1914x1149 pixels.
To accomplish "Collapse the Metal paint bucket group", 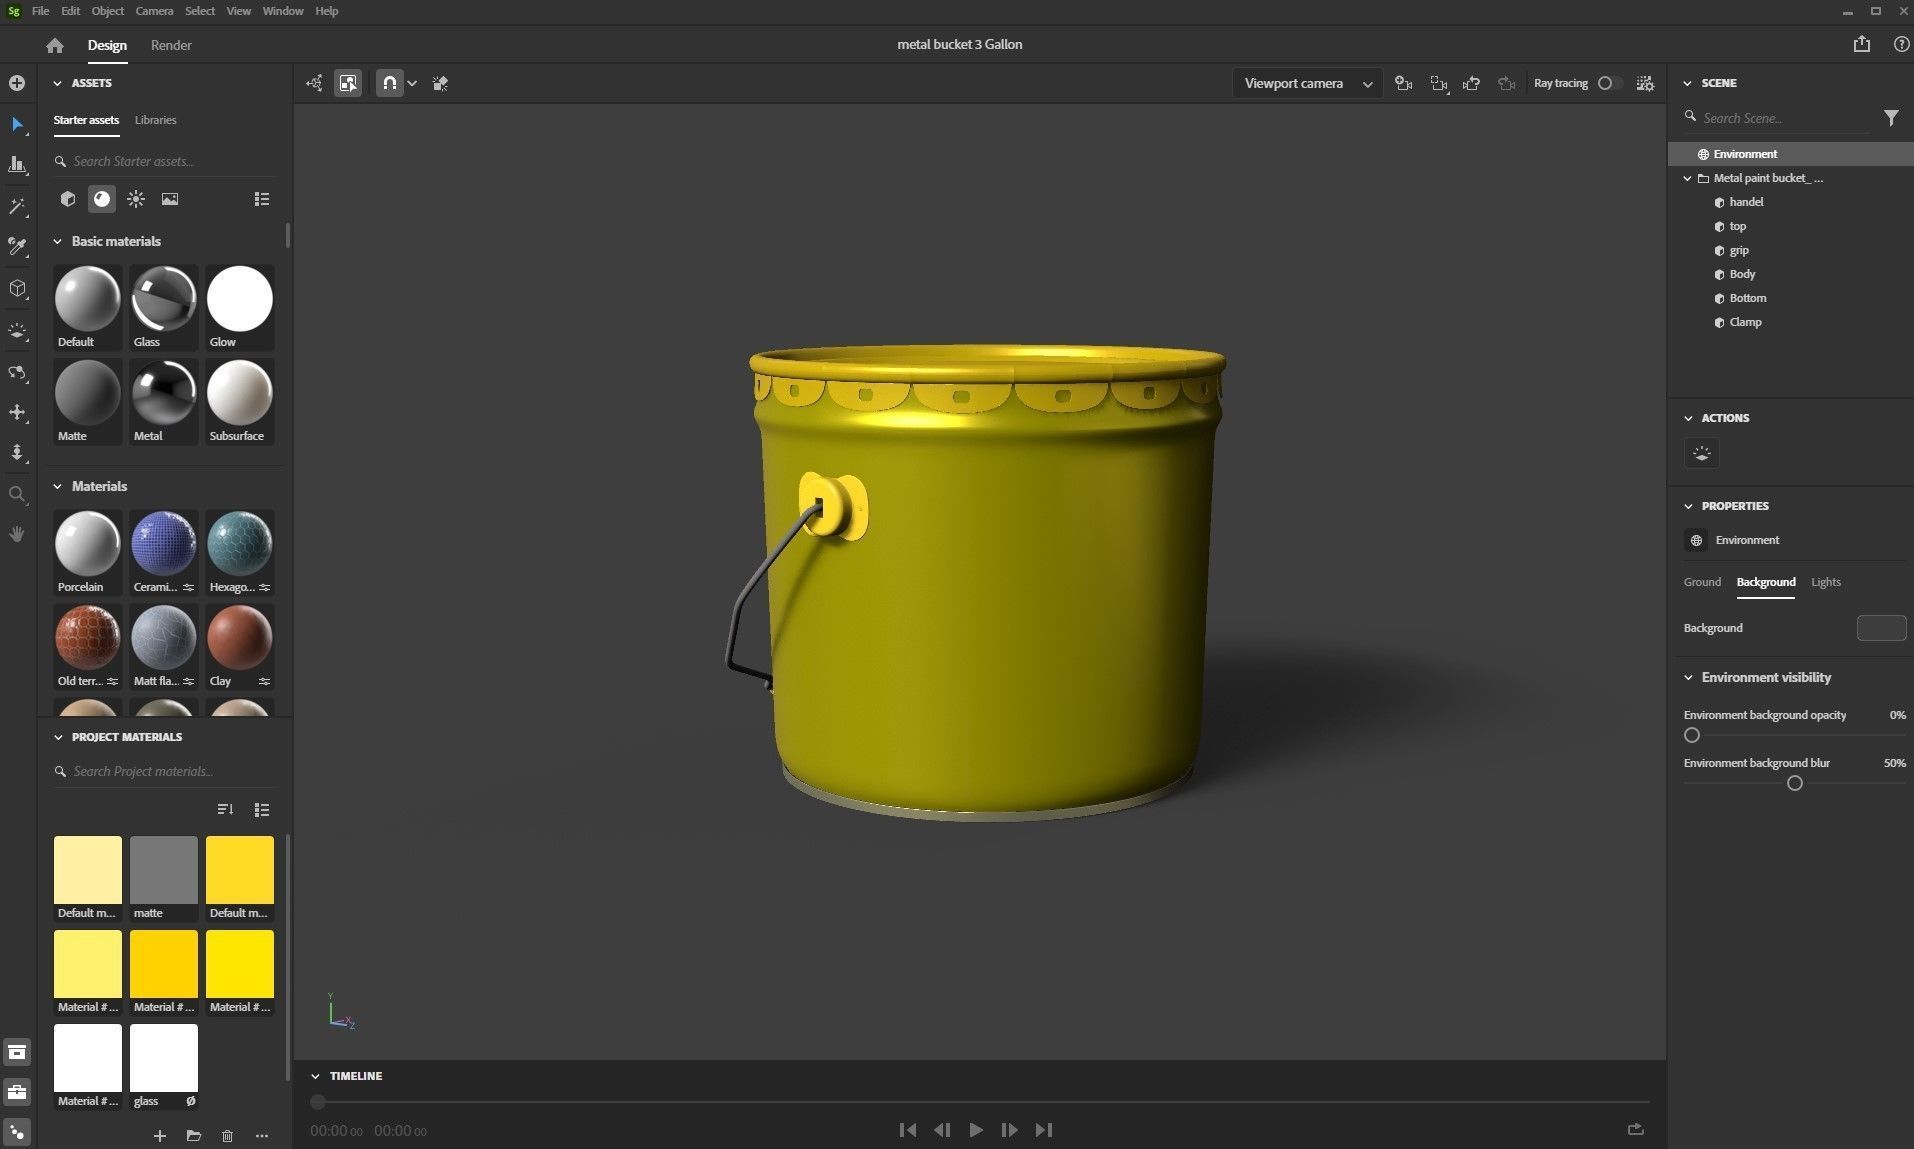I will pyautogui.click(x=1688, y=178).
